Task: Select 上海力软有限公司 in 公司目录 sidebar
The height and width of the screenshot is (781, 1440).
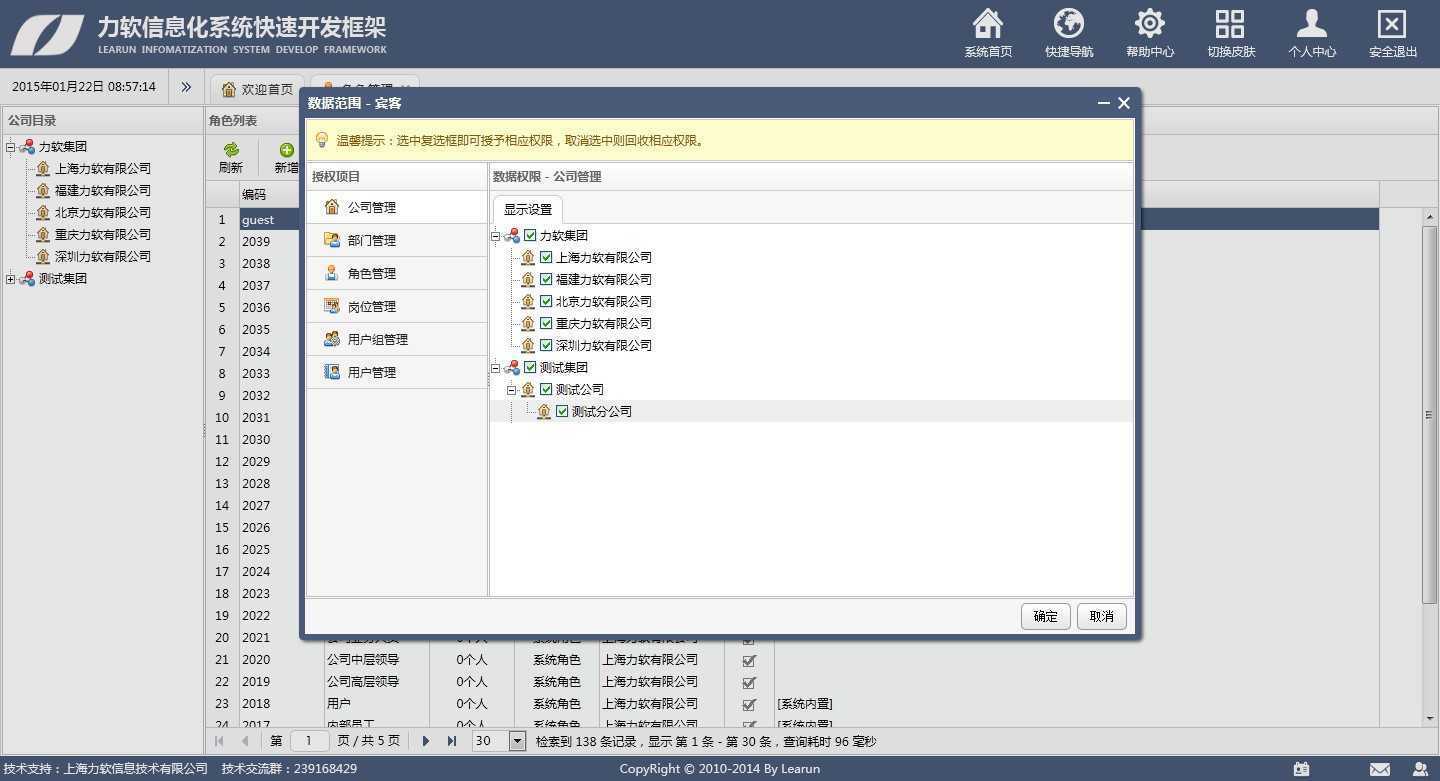Action: click(x=103, y=168)
